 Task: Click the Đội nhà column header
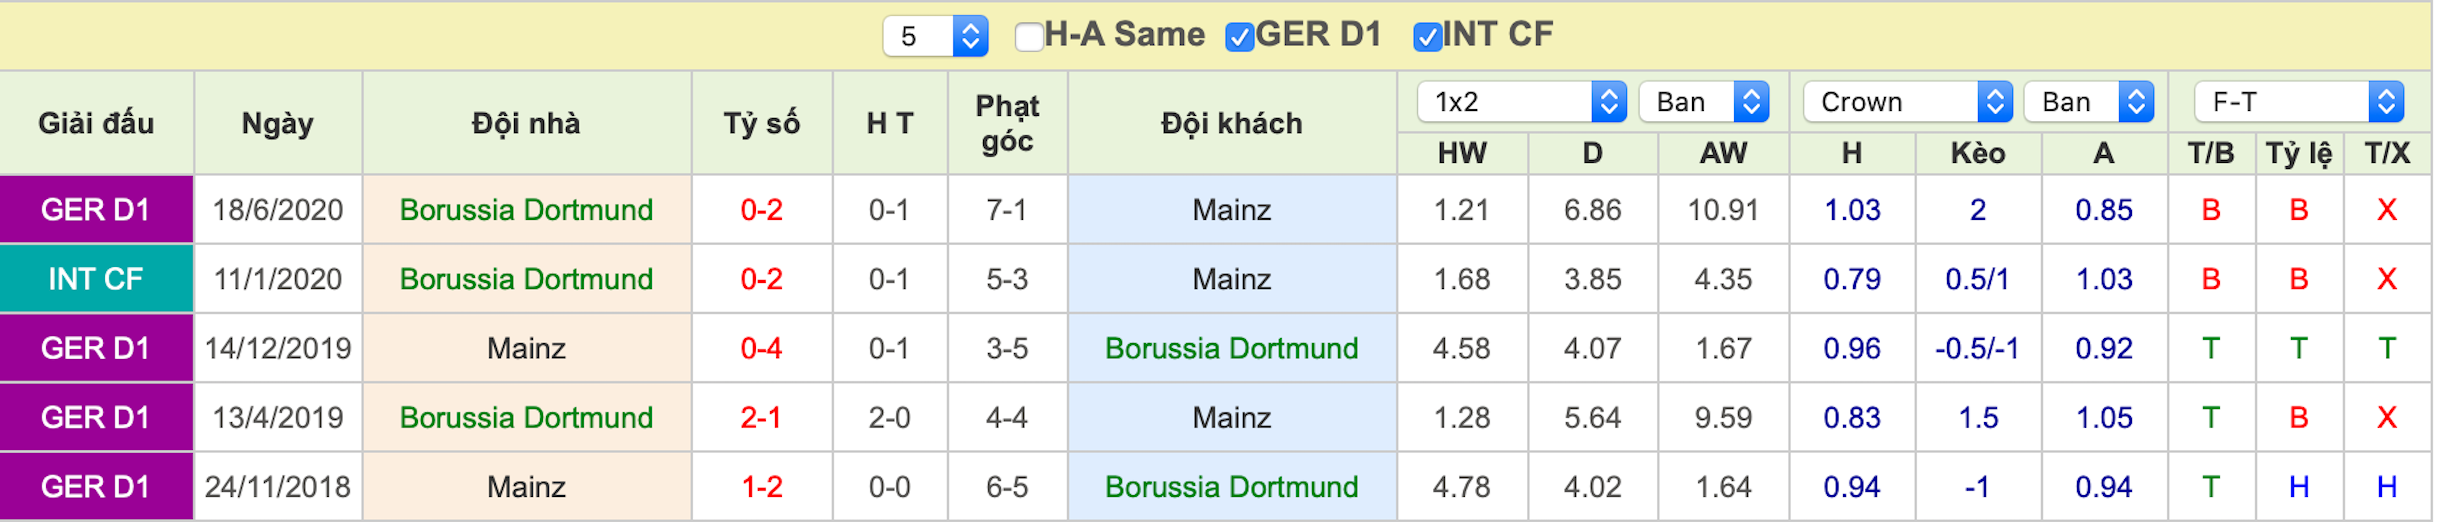(x=526, y=123)
